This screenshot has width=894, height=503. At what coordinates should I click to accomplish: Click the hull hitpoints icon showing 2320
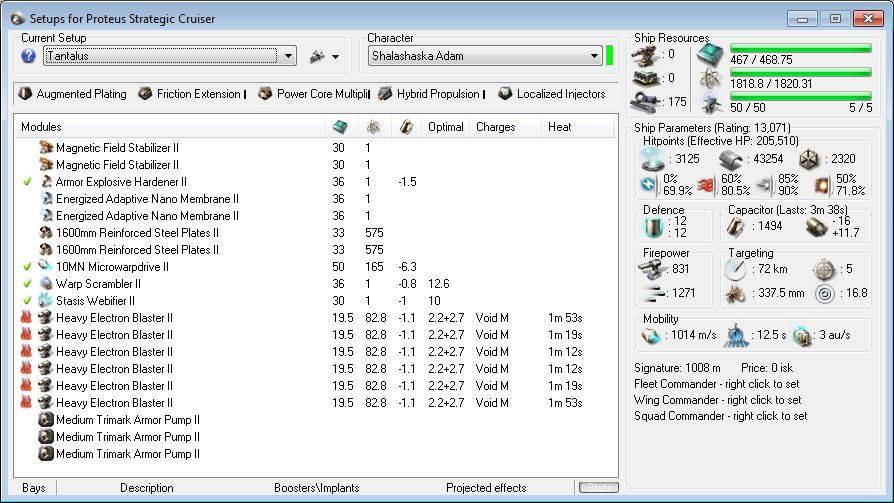[x=808, y=159]
